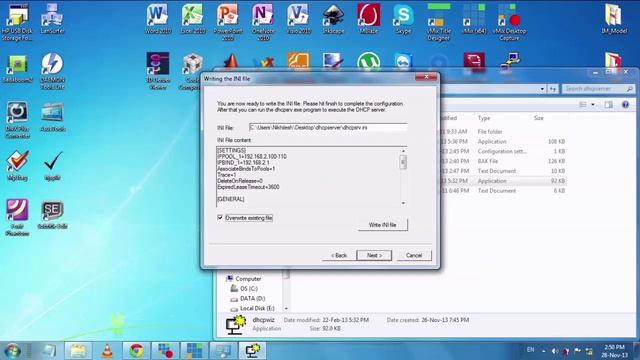Open the IM_Model folder on the desktop
640x360 pixels.
click(613, 19)
